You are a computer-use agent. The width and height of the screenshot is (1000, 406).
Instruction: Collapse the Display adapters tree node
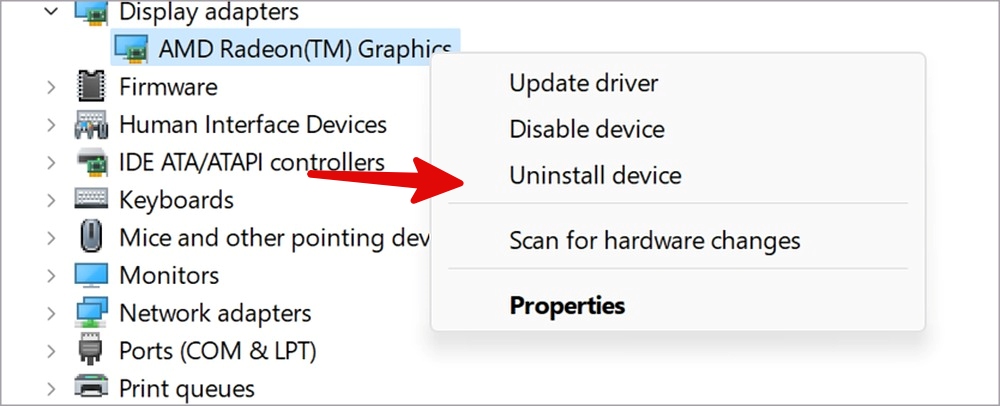click(52, 11)
